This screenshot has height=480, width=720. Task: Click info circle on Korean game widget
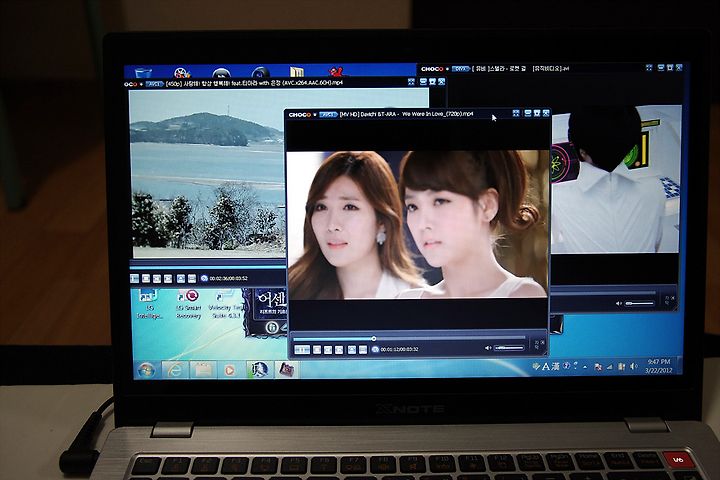click(x=272, y=328)
